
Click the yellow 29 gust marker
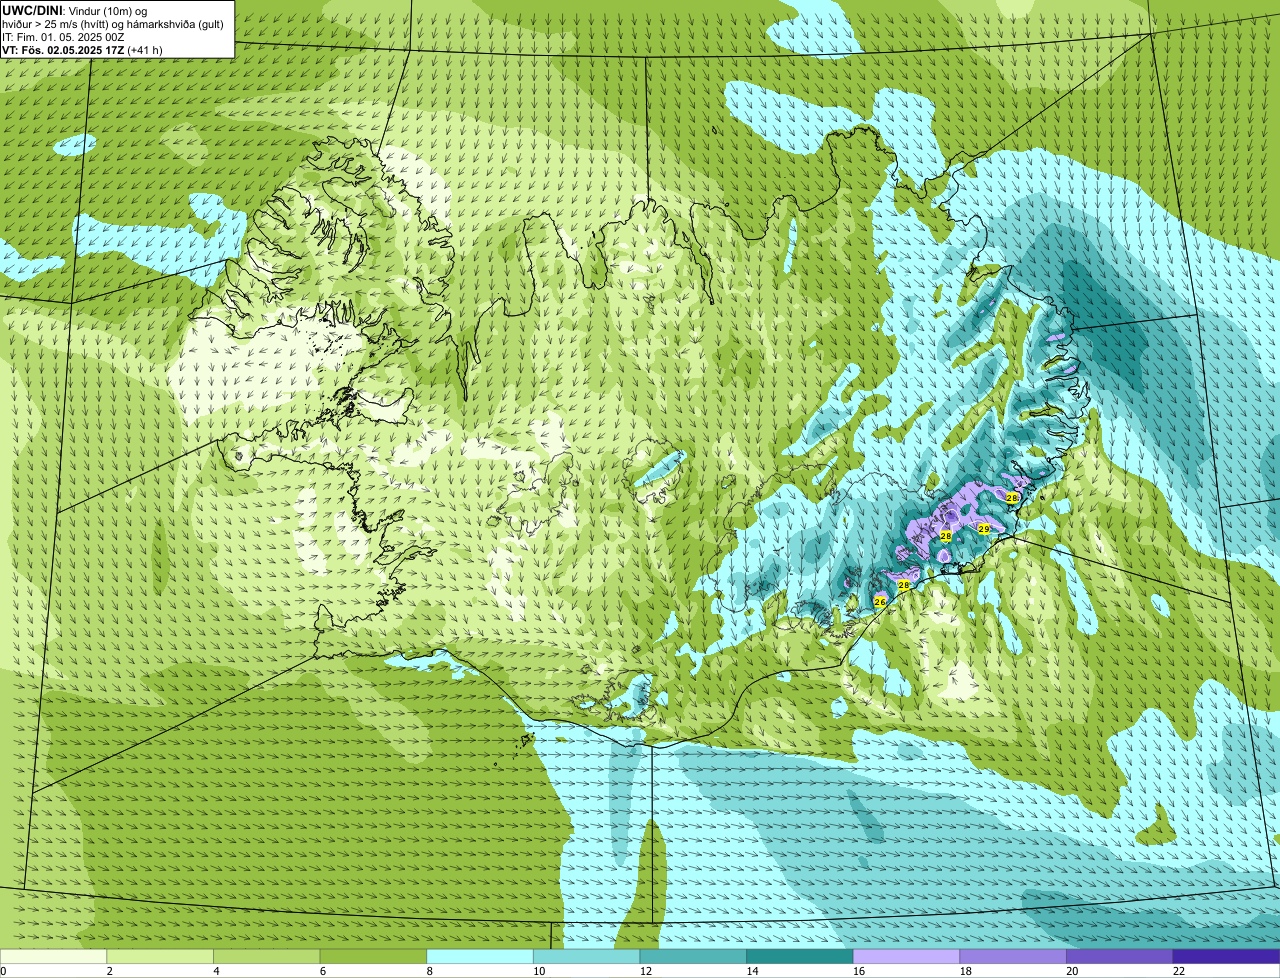(x=984, y=529)
